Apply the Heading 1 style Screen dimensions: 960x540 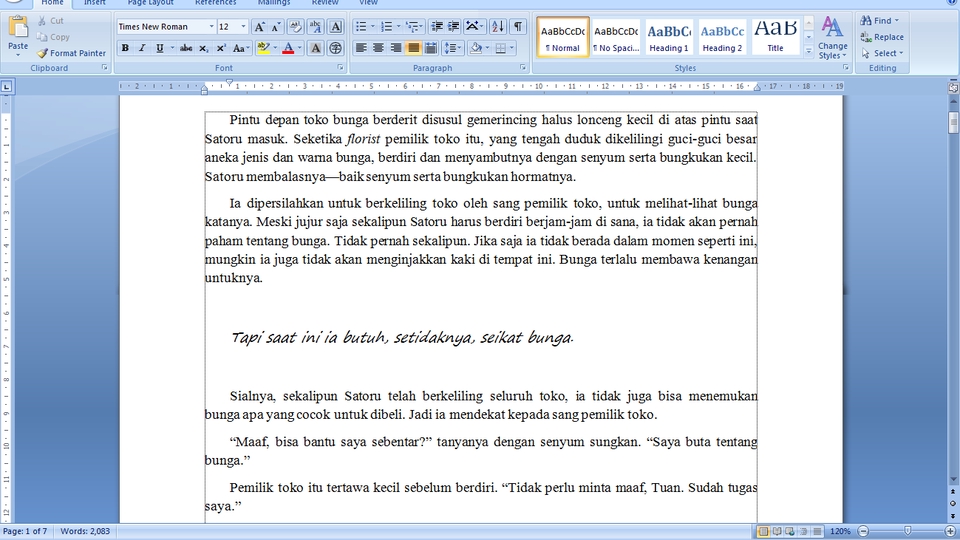pos(669,37)
